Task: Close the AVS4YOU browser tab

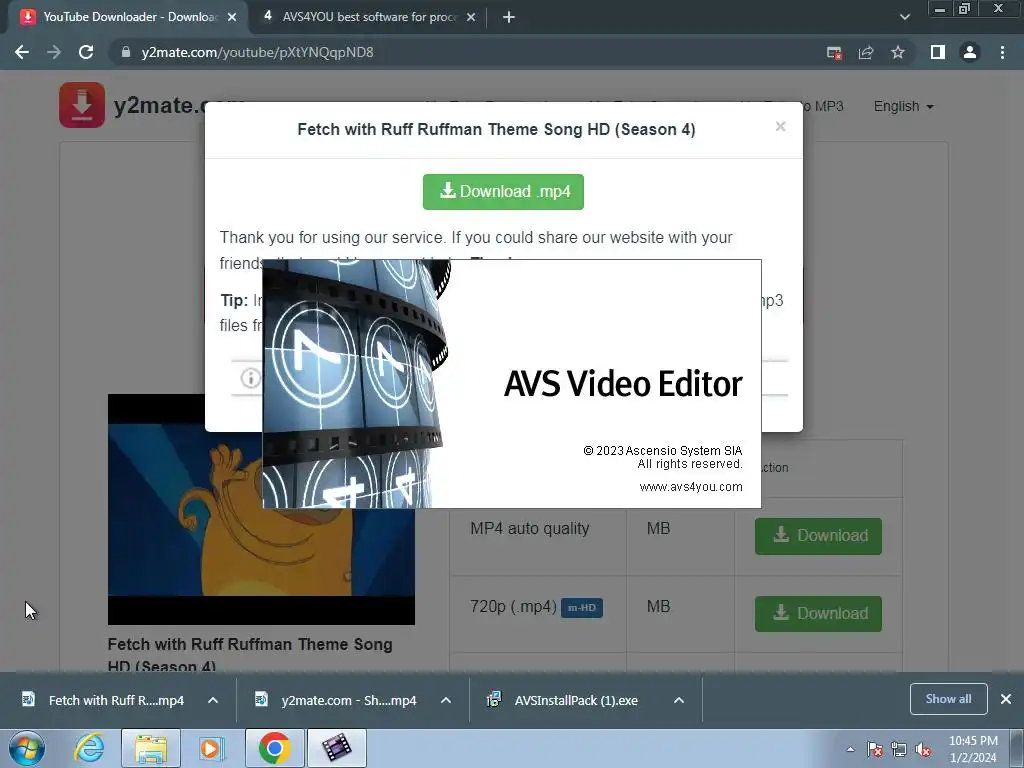Action: tap(471, 18)
